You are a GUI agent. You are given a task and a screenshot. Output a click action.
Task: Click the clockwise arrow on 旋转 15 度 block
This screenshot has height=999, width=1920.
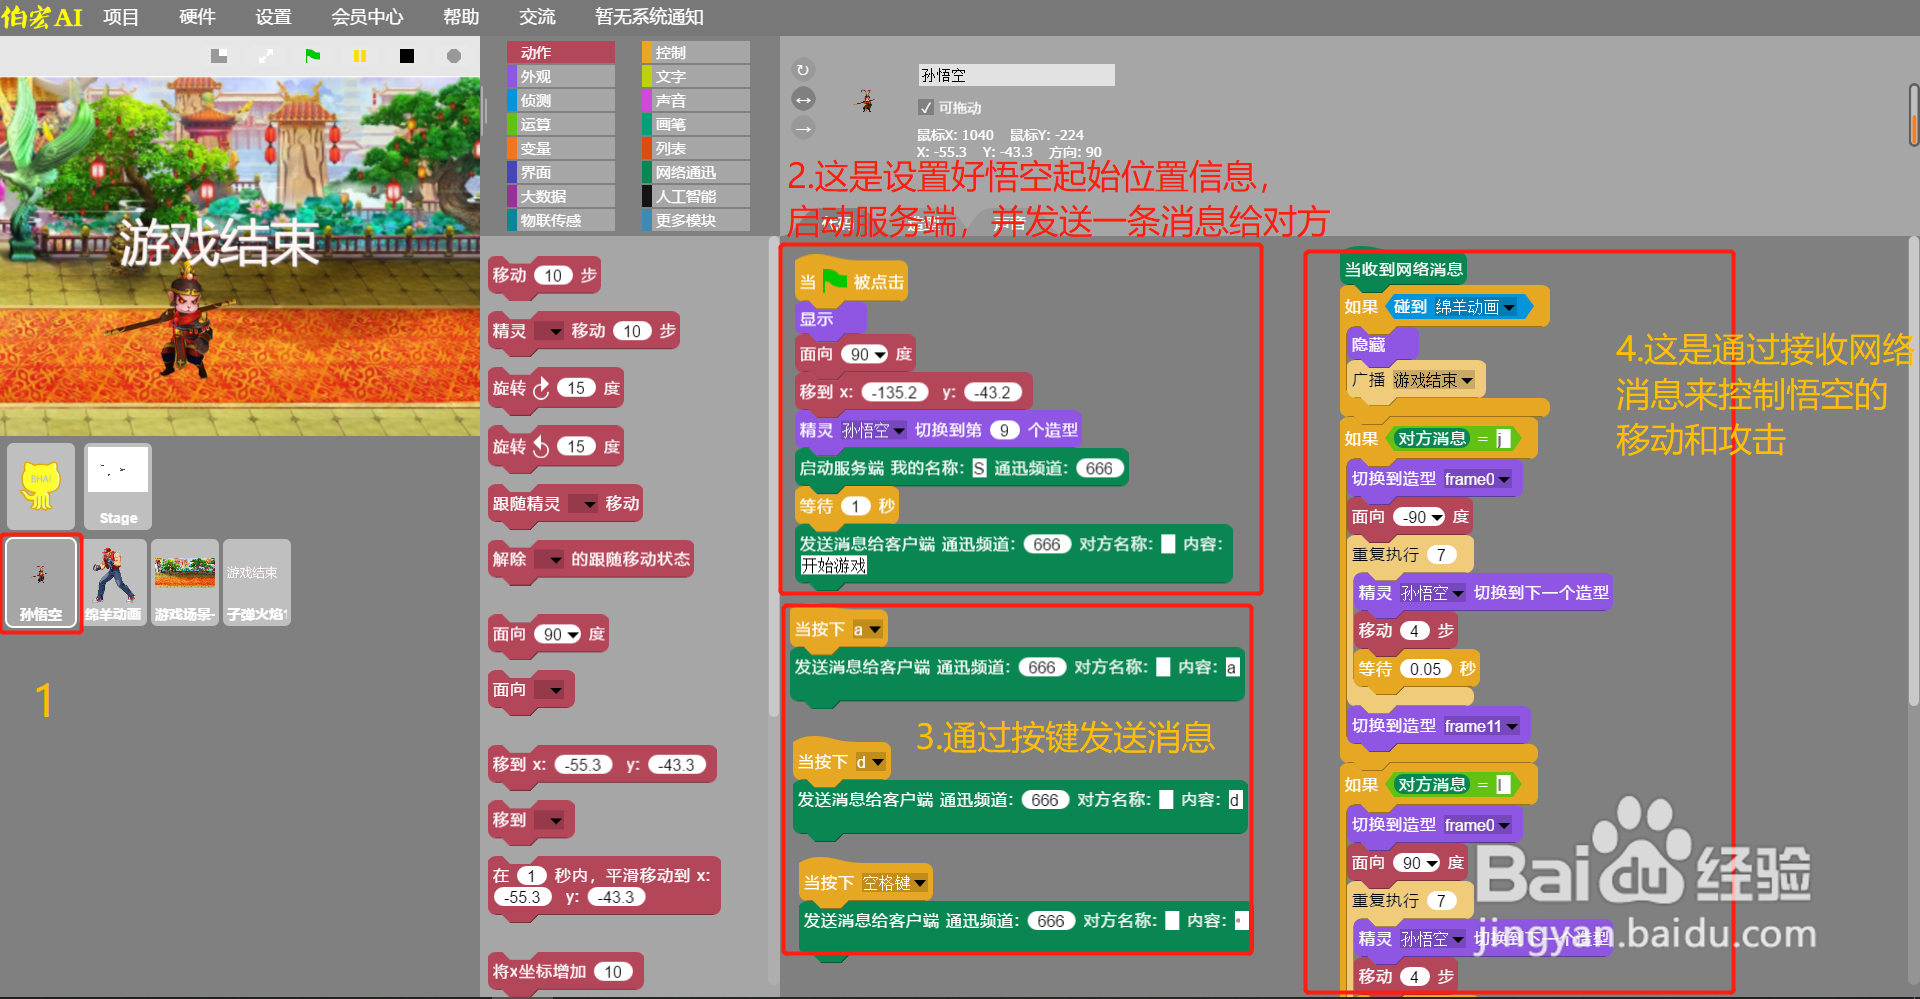(x=541, y=388)
